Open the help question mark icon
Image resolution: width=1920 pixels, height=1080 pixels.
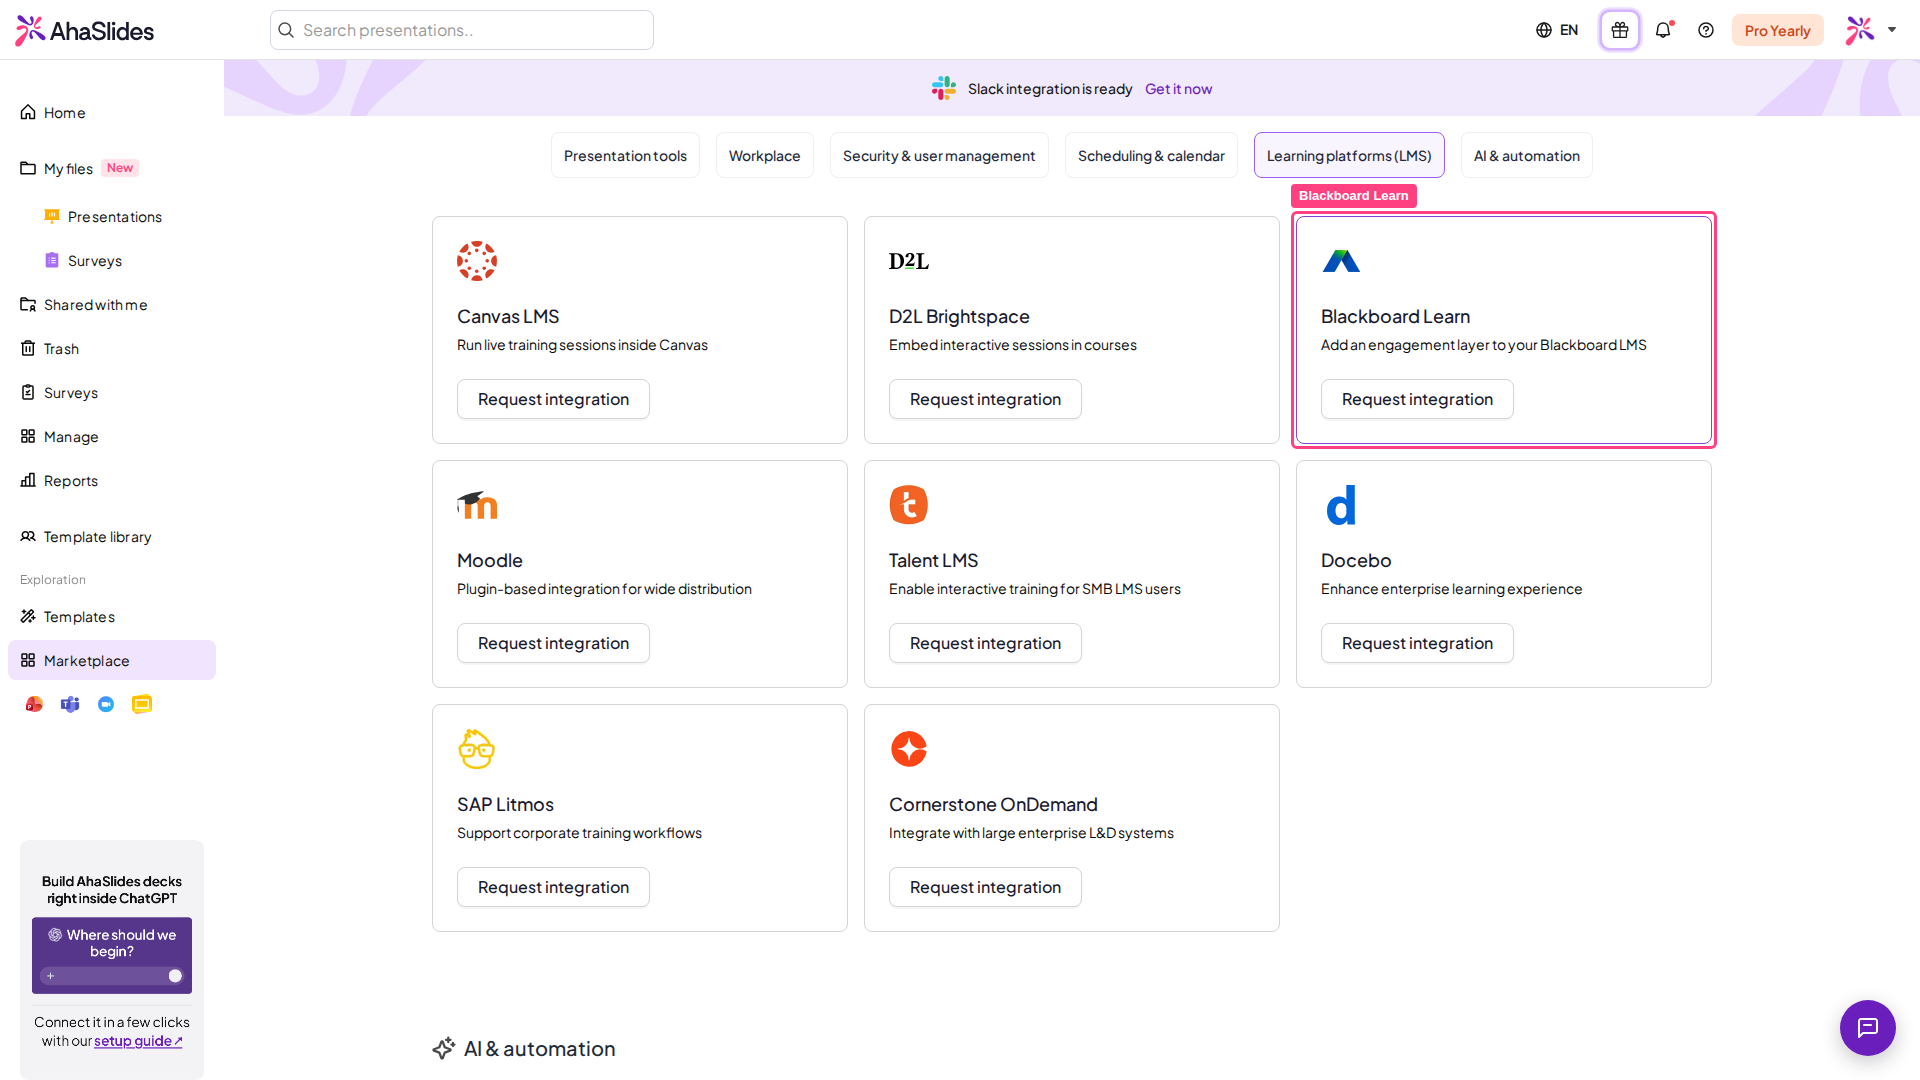1706,30
